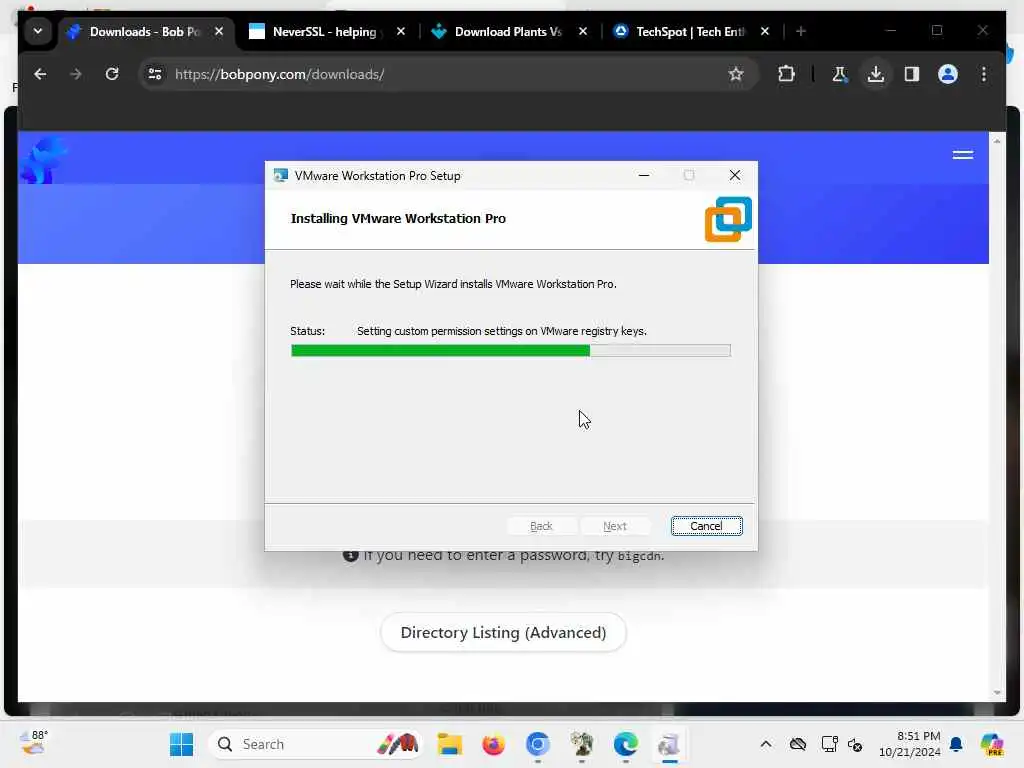Minimize the VMware Setup dialog

(x=644, y=175)
